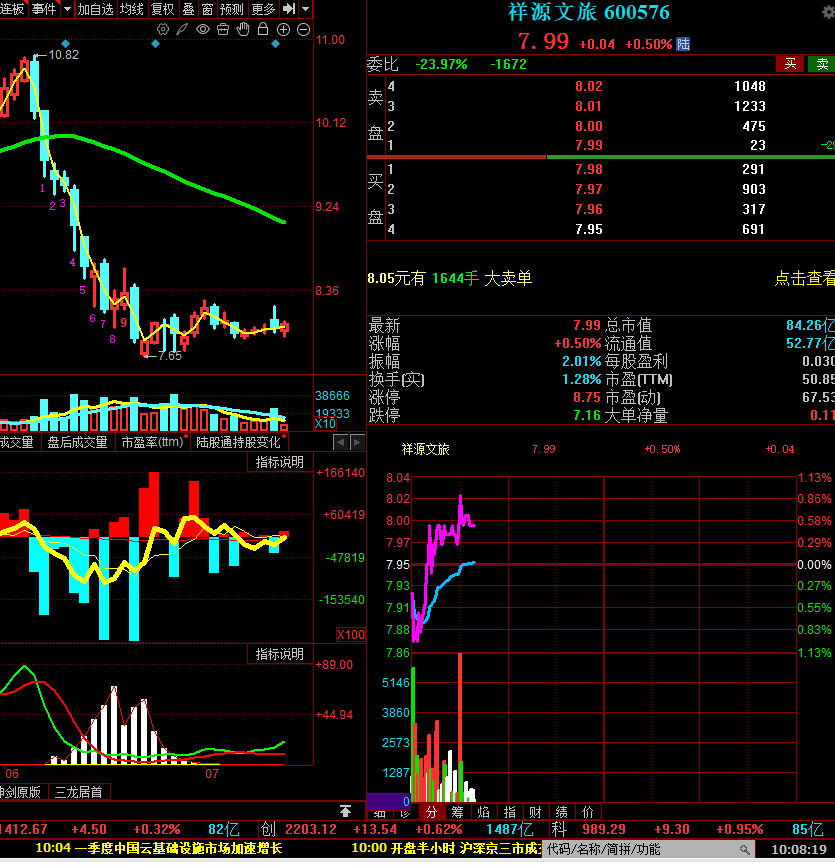Select the drawing pen tool

click(x=182, y=29)
